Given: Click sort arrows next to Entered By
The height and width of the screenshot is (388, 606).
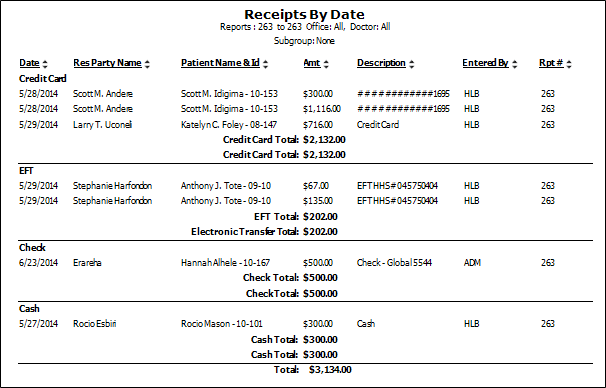Looking at the screenshot, I should coord(514,64).
